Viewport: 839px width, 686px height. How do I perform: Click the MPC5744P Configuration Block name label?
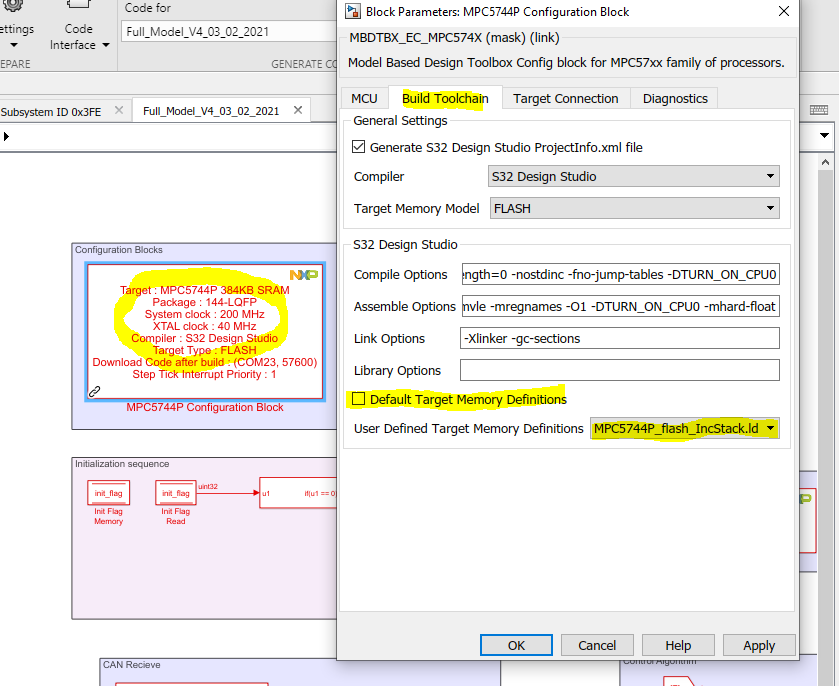(205, 407)
